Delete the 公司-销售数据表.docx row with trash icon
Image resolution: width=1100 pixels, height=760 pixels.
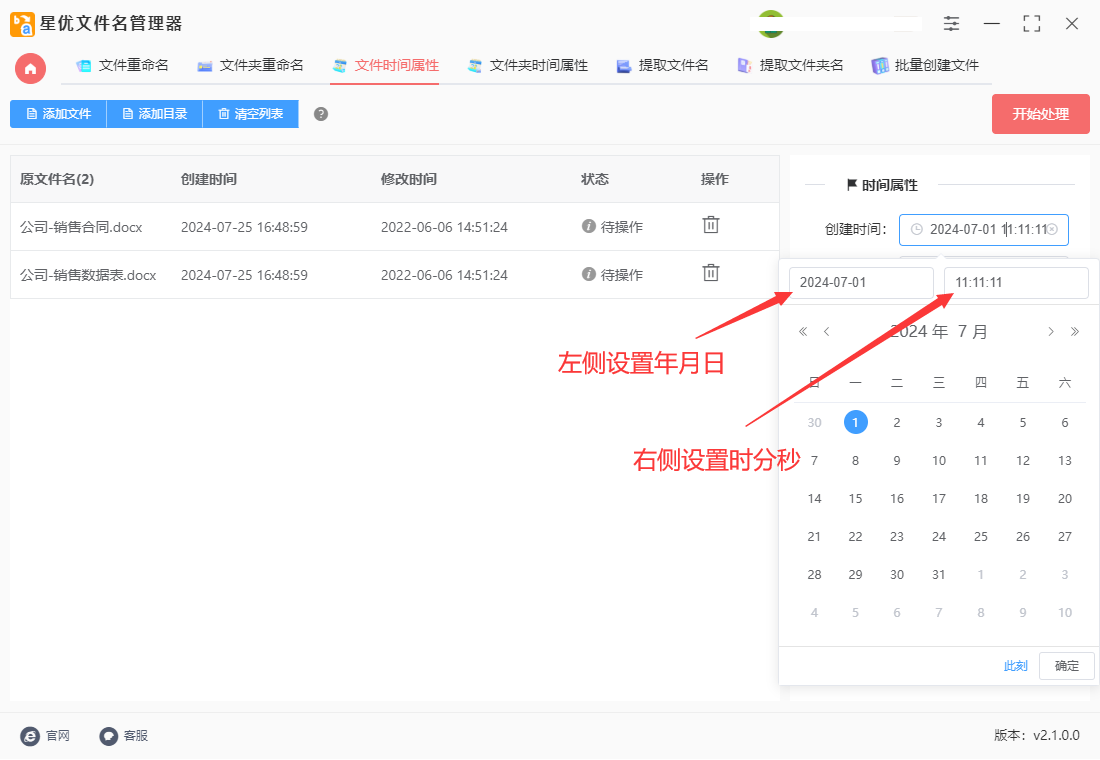711,273
